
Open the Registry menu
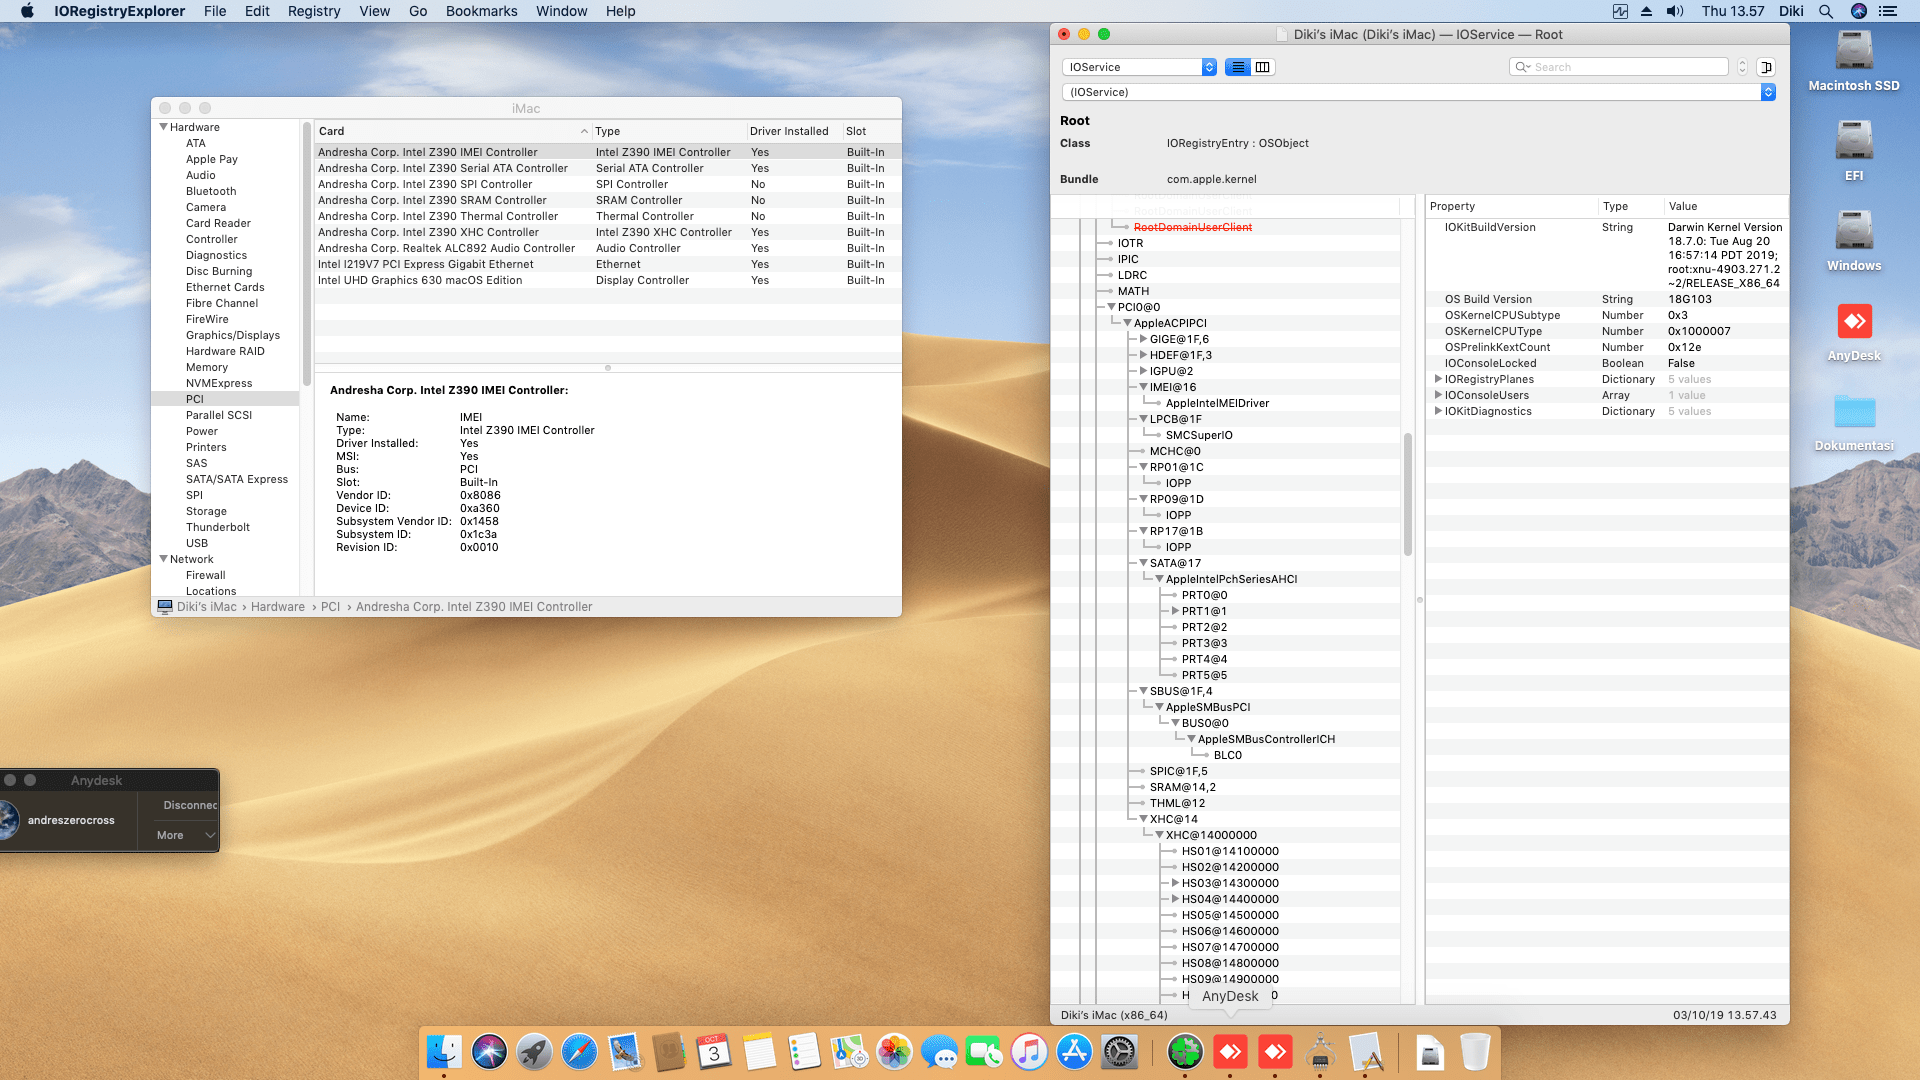(x=313, y=11)
